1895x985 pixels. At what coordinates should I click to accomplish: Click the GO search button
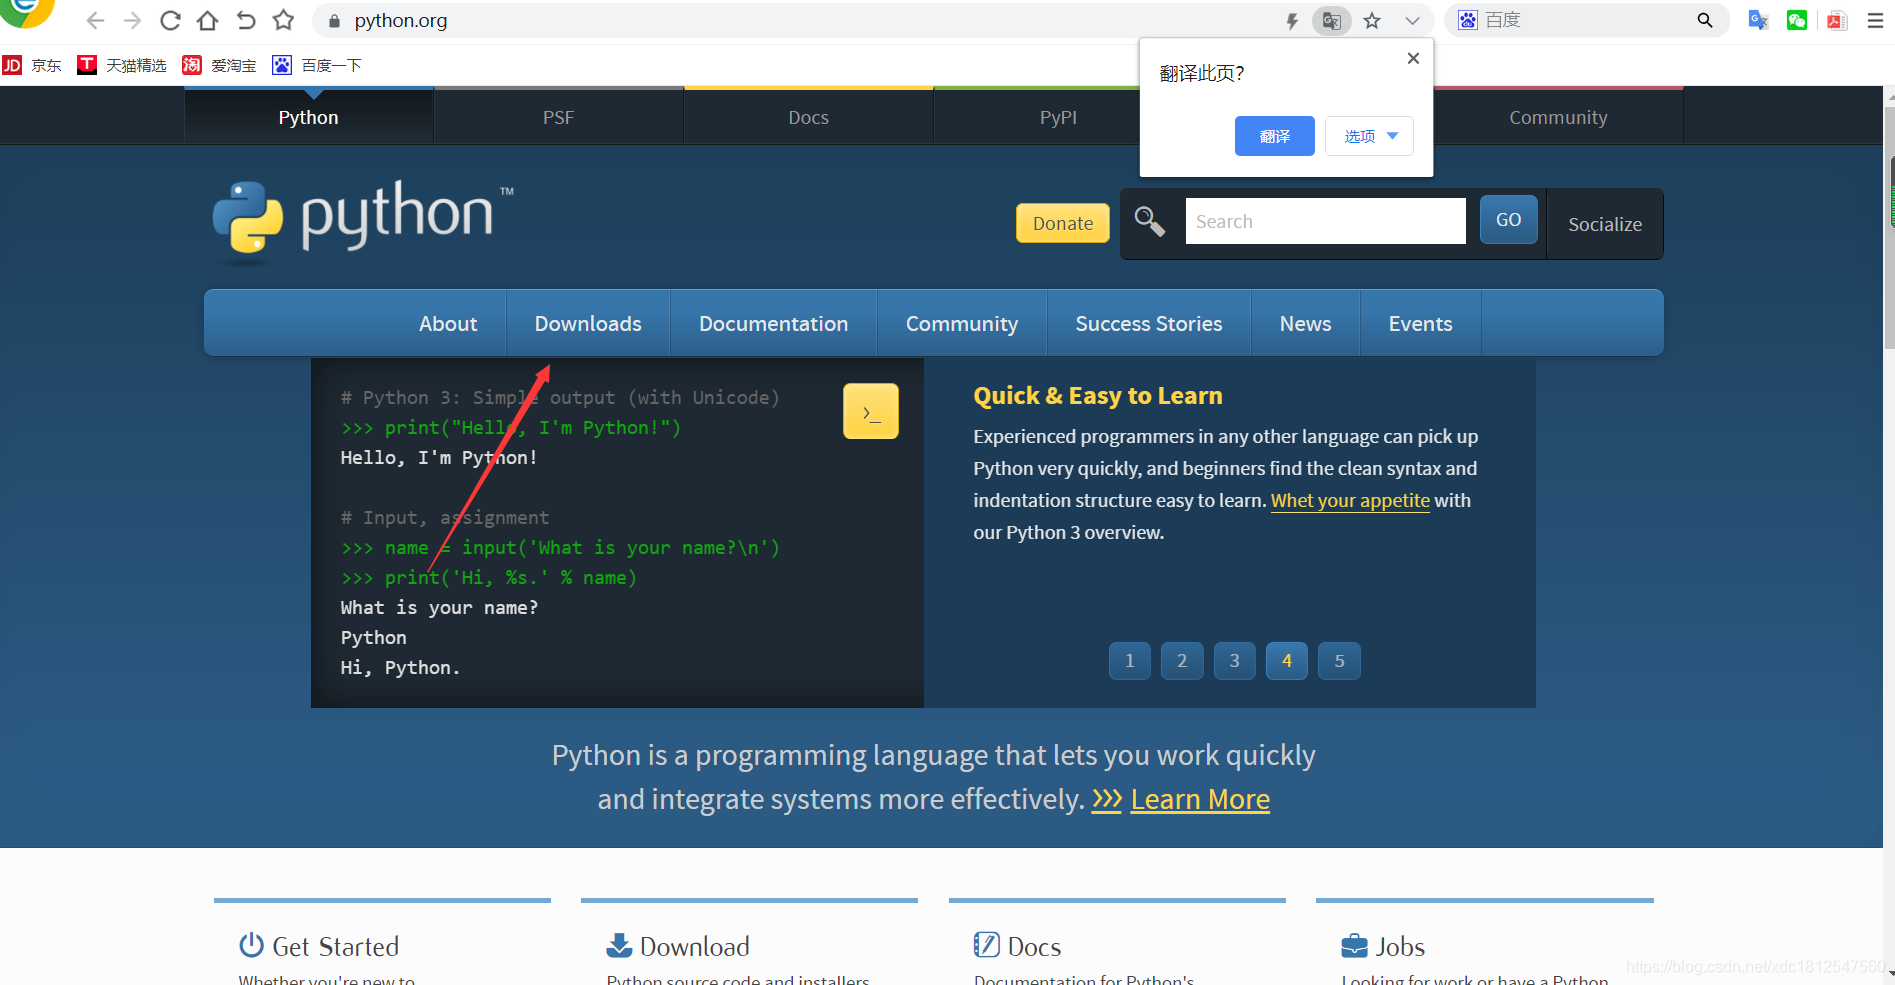(1509, 220)
